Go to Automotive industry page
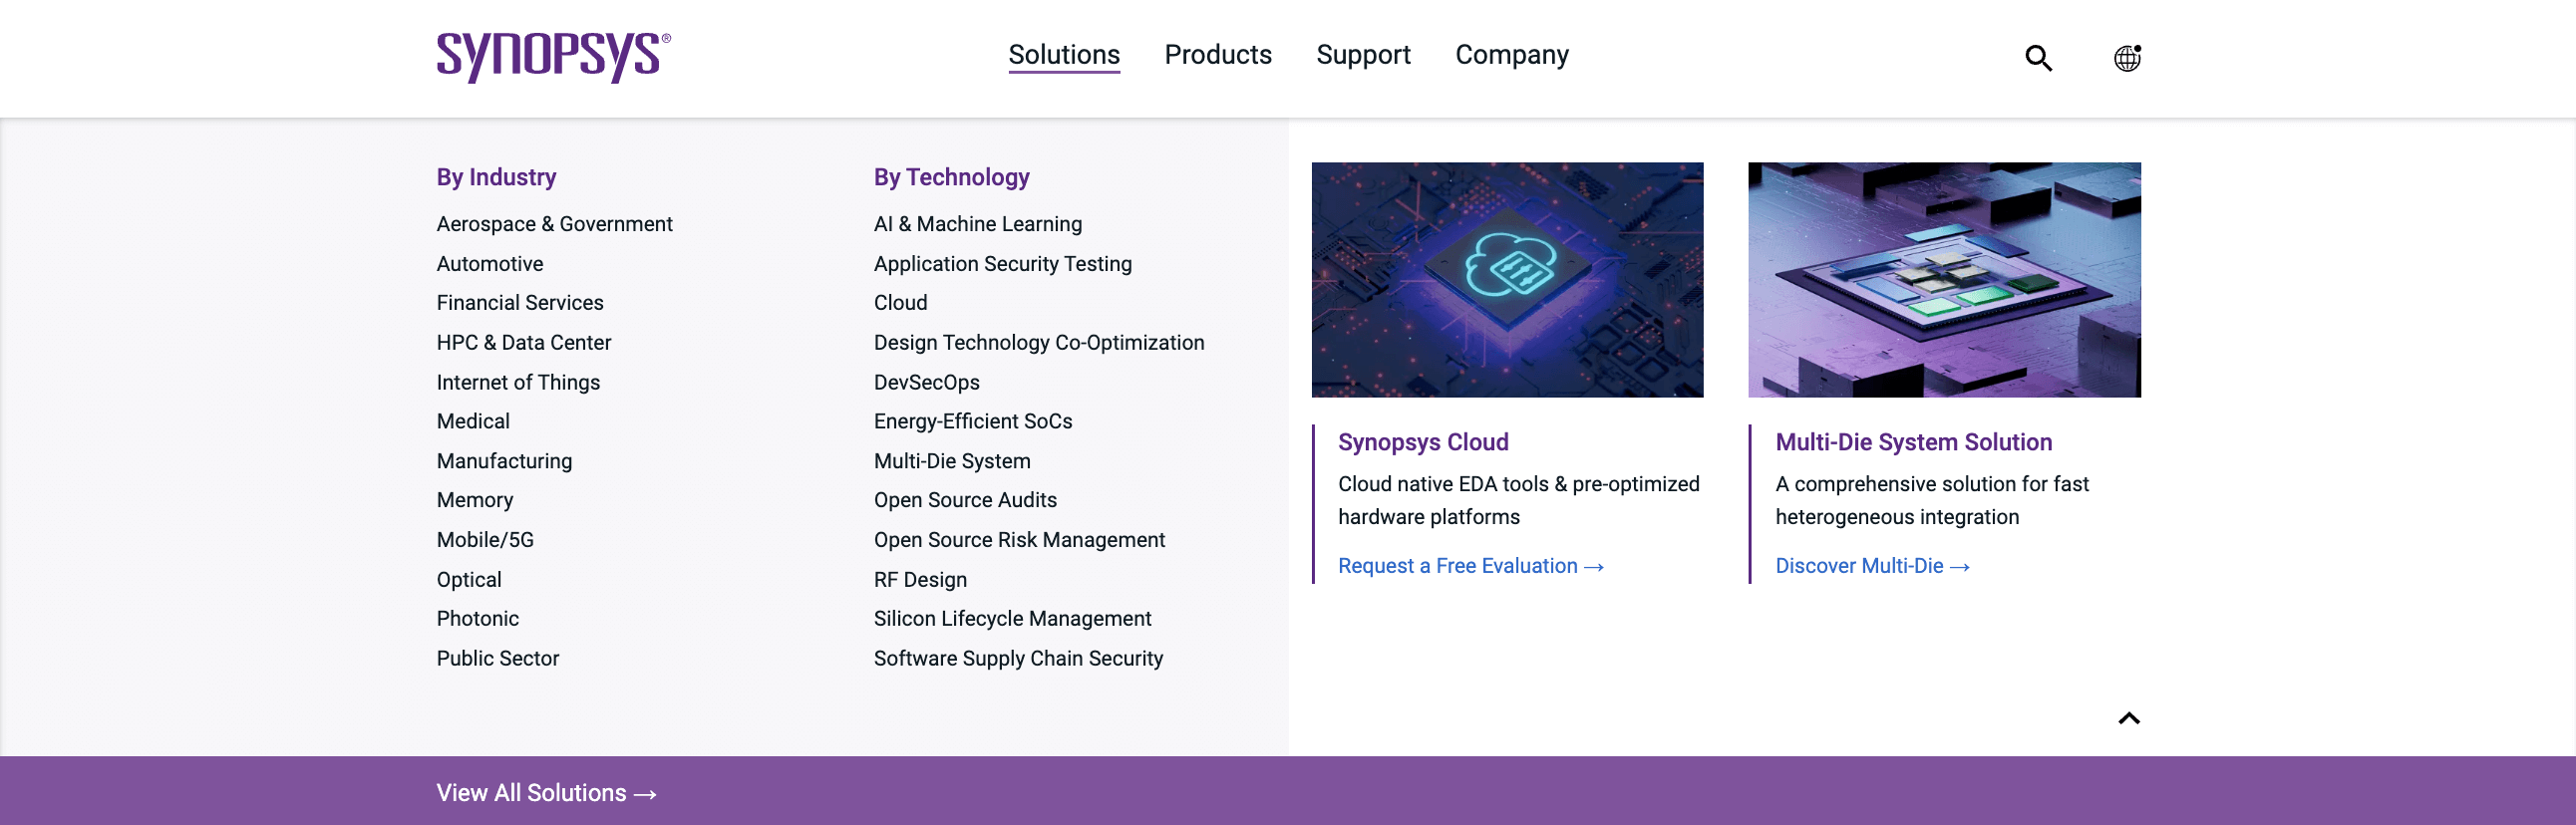2576x825 pixels. tap(490, 264)
